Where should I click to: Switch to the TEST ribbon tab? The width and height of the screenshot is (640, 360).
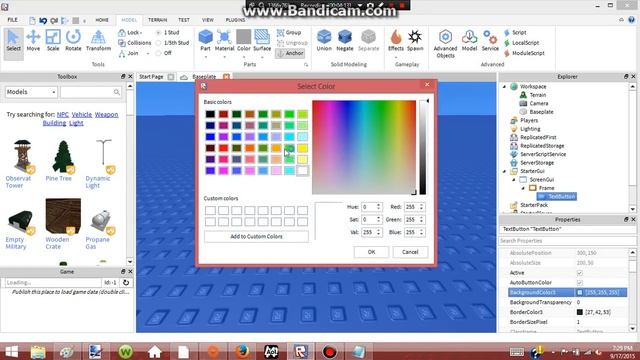(x=184, y=20)
